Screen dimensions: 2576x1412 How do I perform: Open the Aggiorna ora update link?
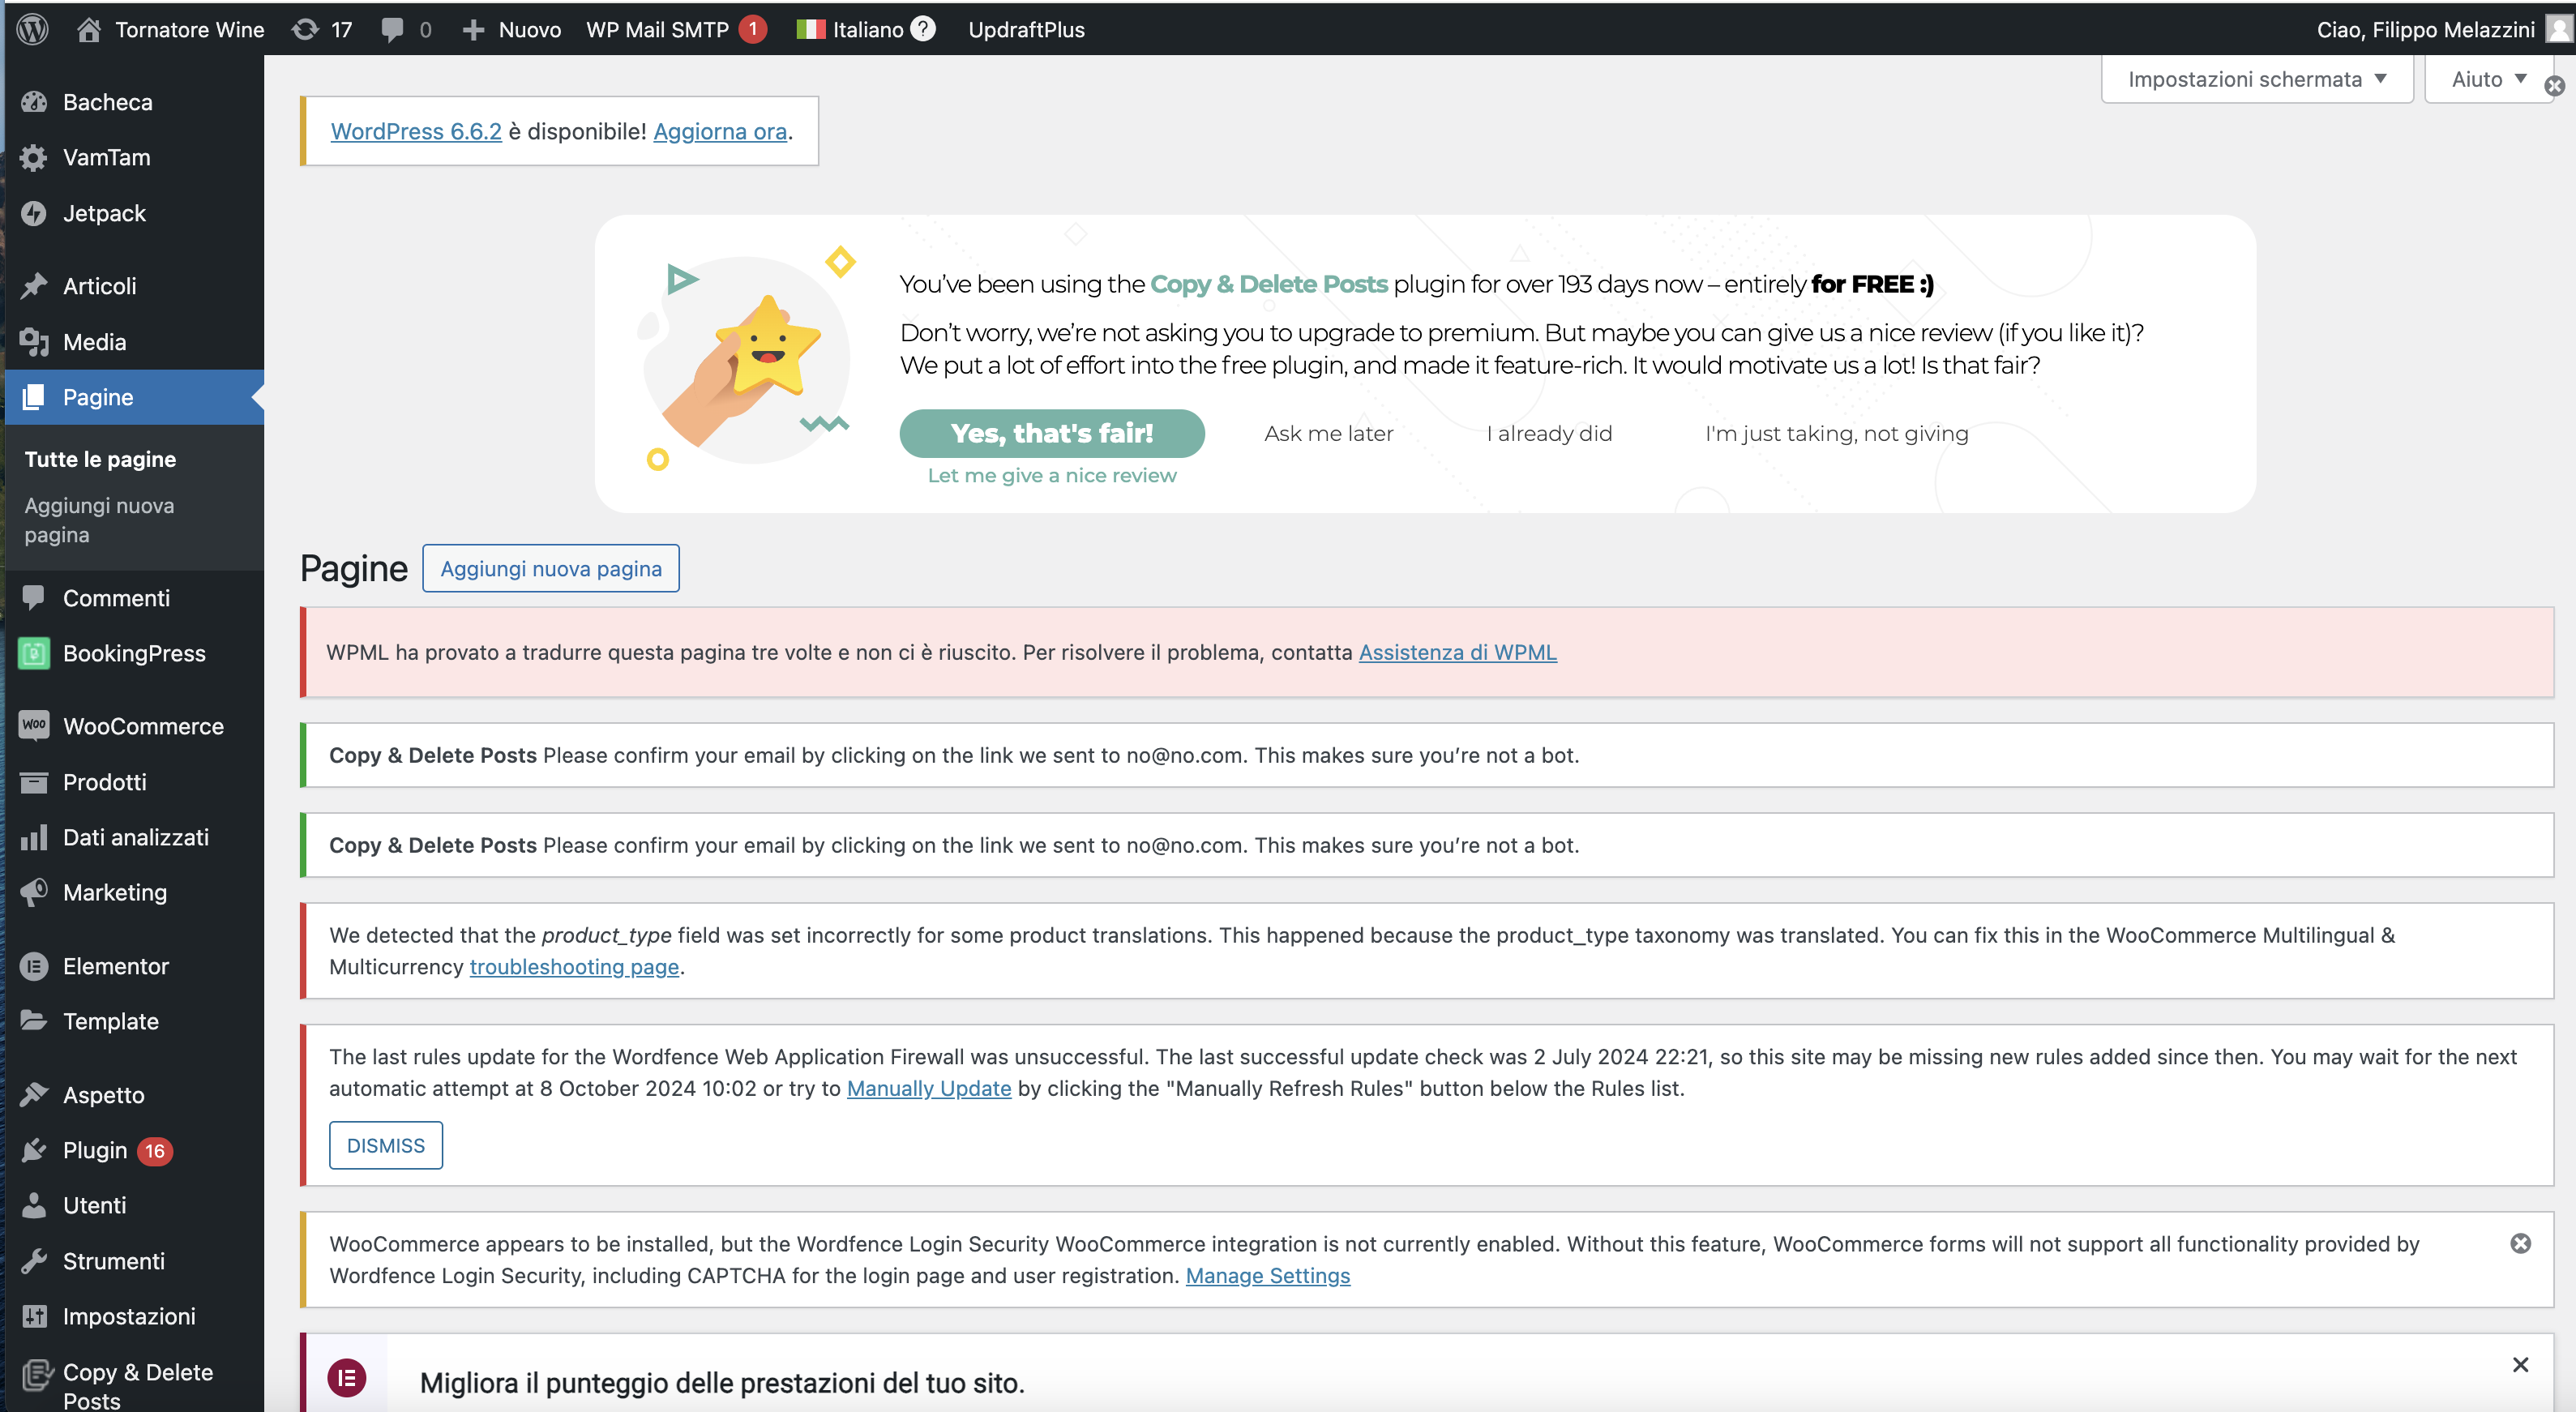719,131
